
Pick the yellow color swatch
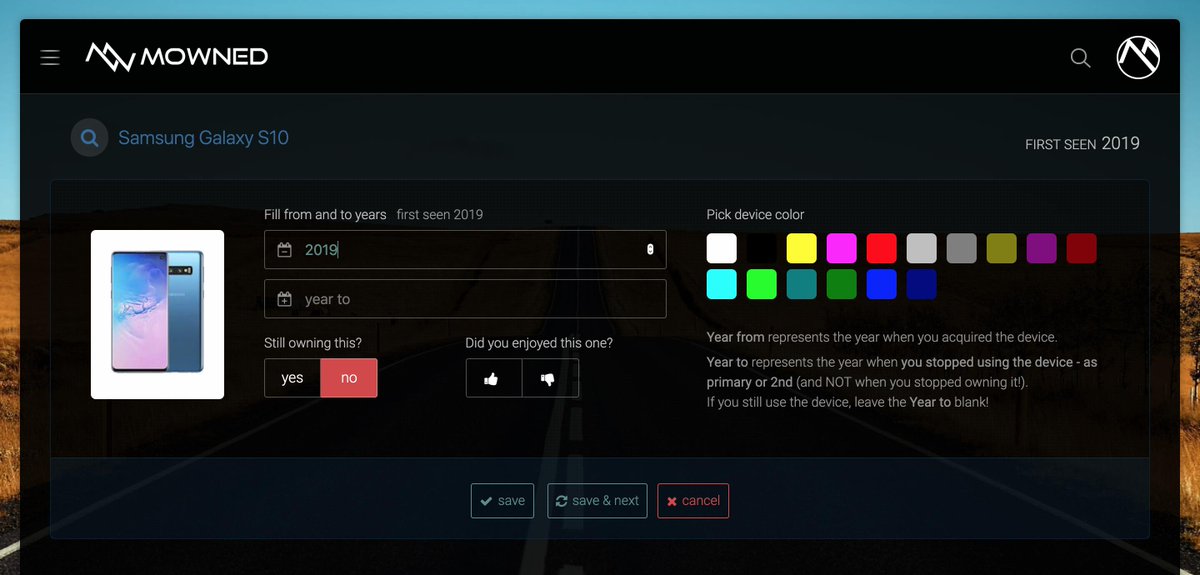coord(802,248)
